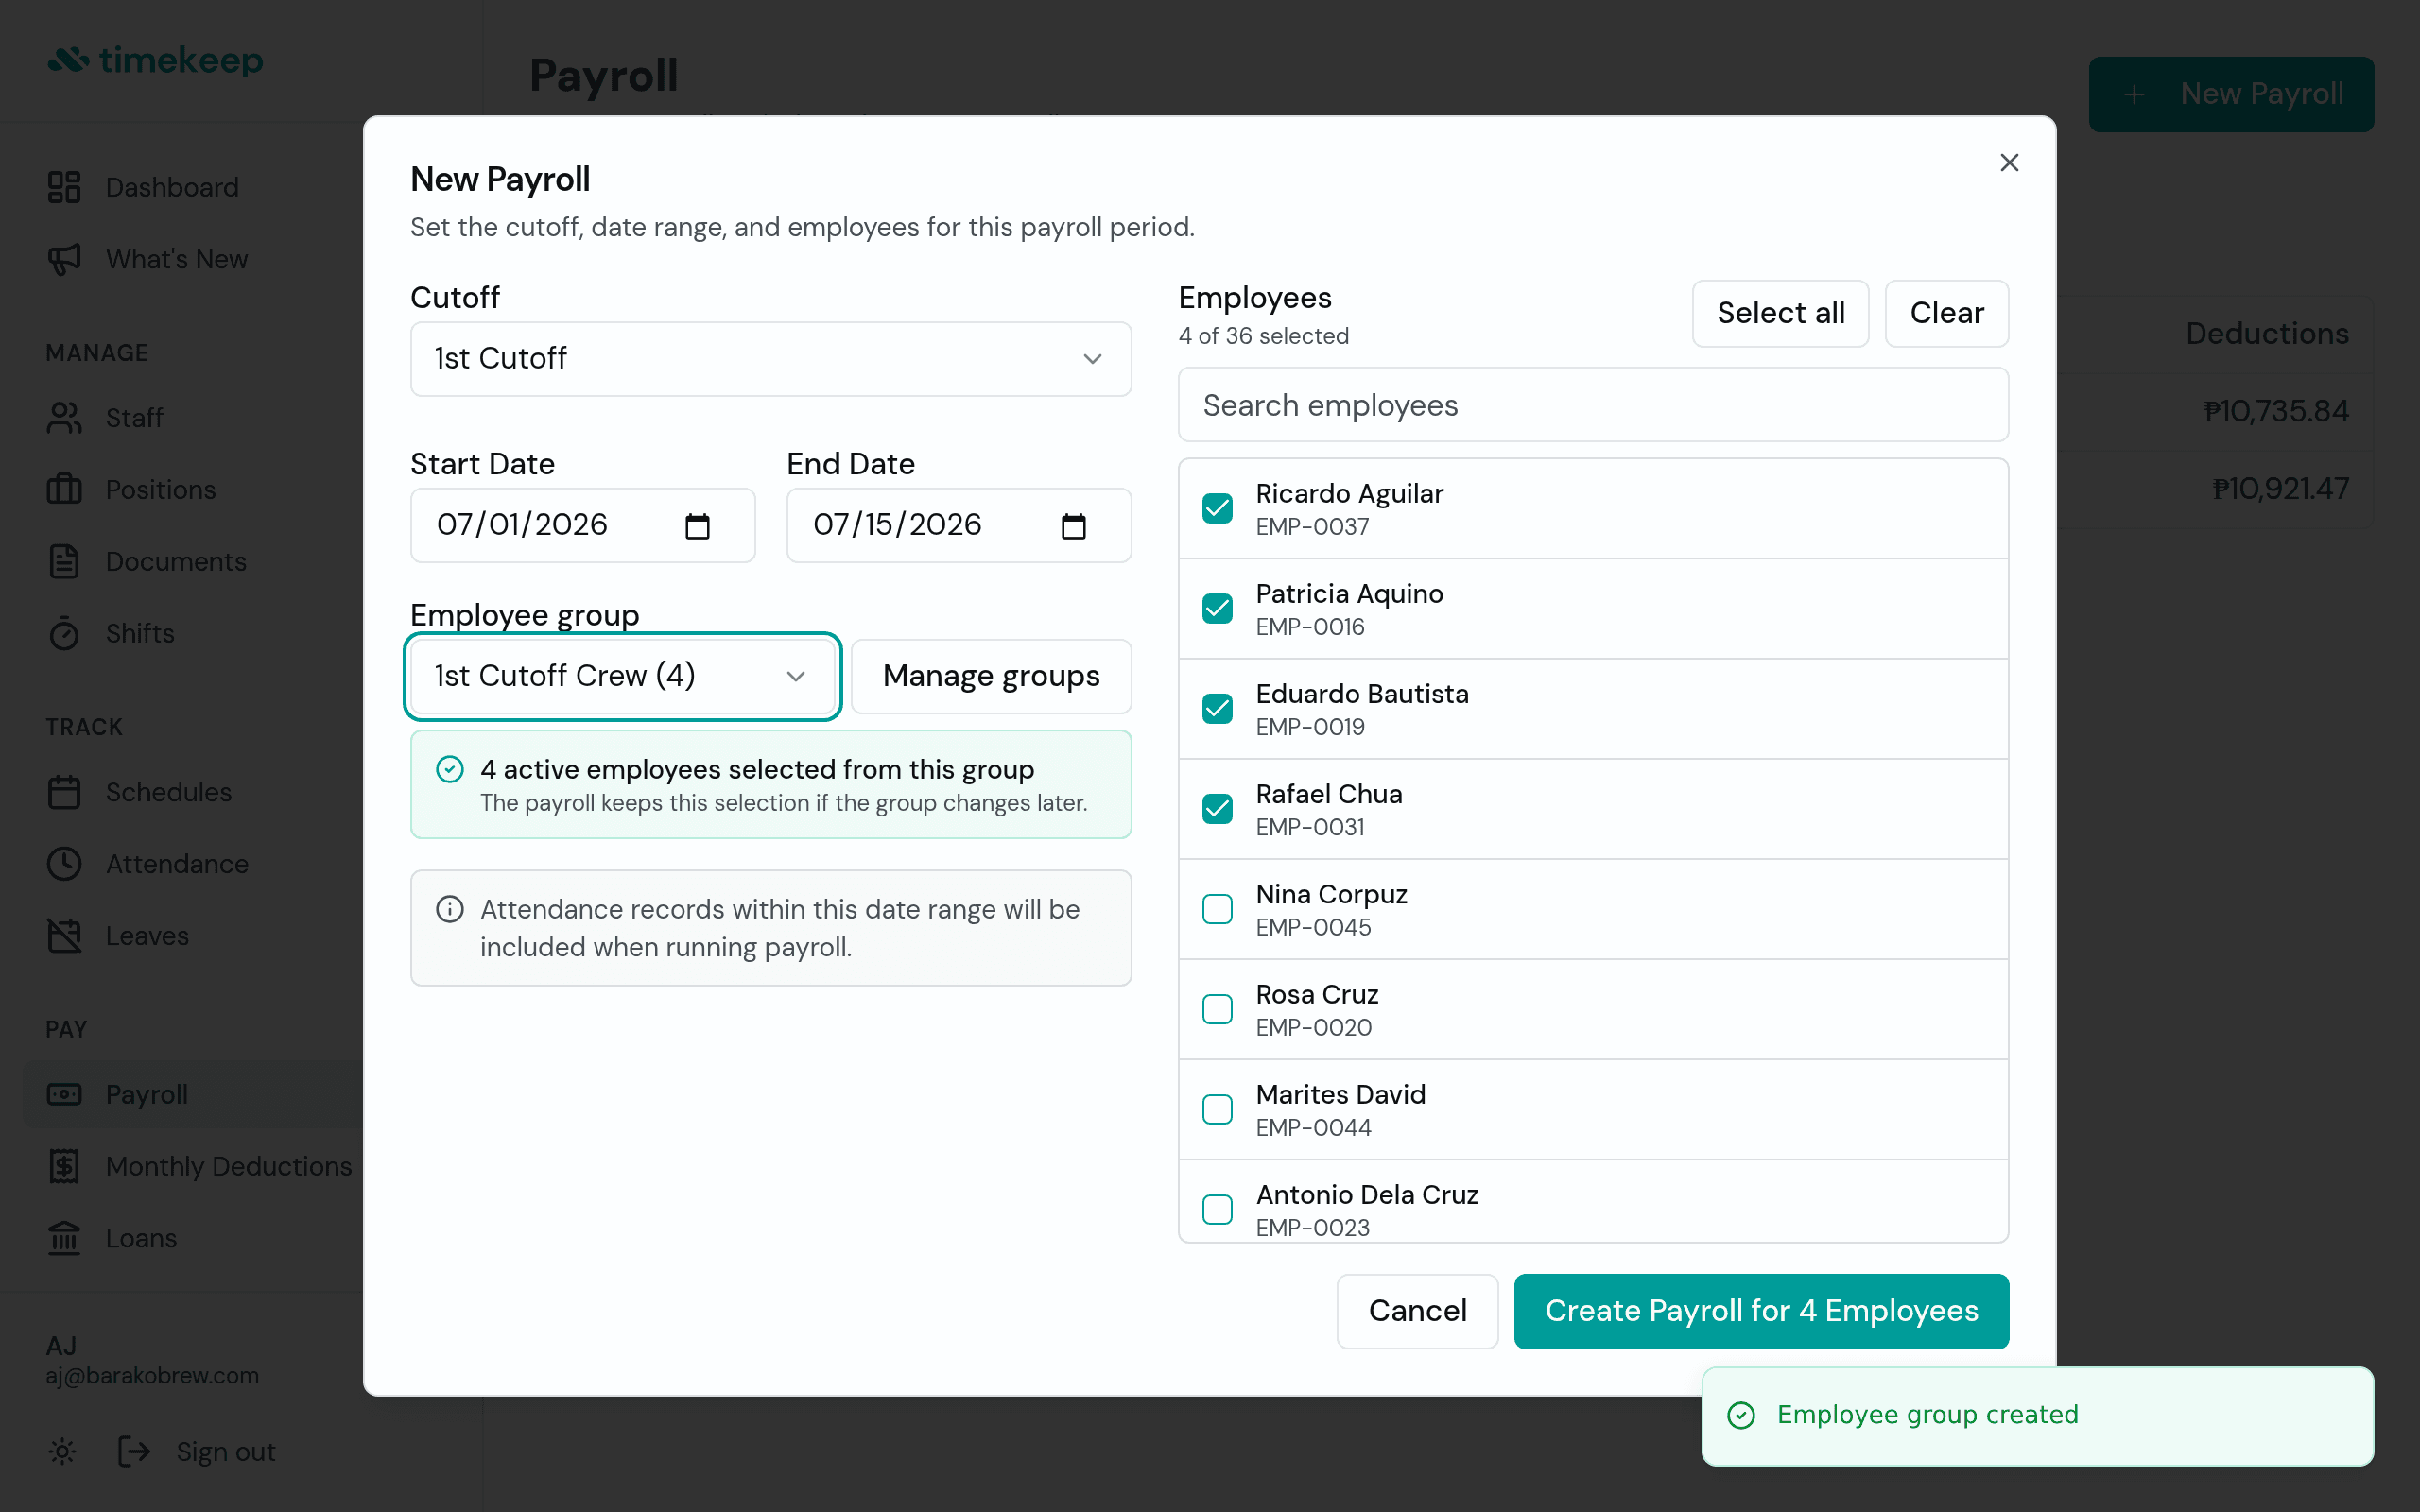Uncheck Rafael Chua checkbox

tap(1217, 808)
